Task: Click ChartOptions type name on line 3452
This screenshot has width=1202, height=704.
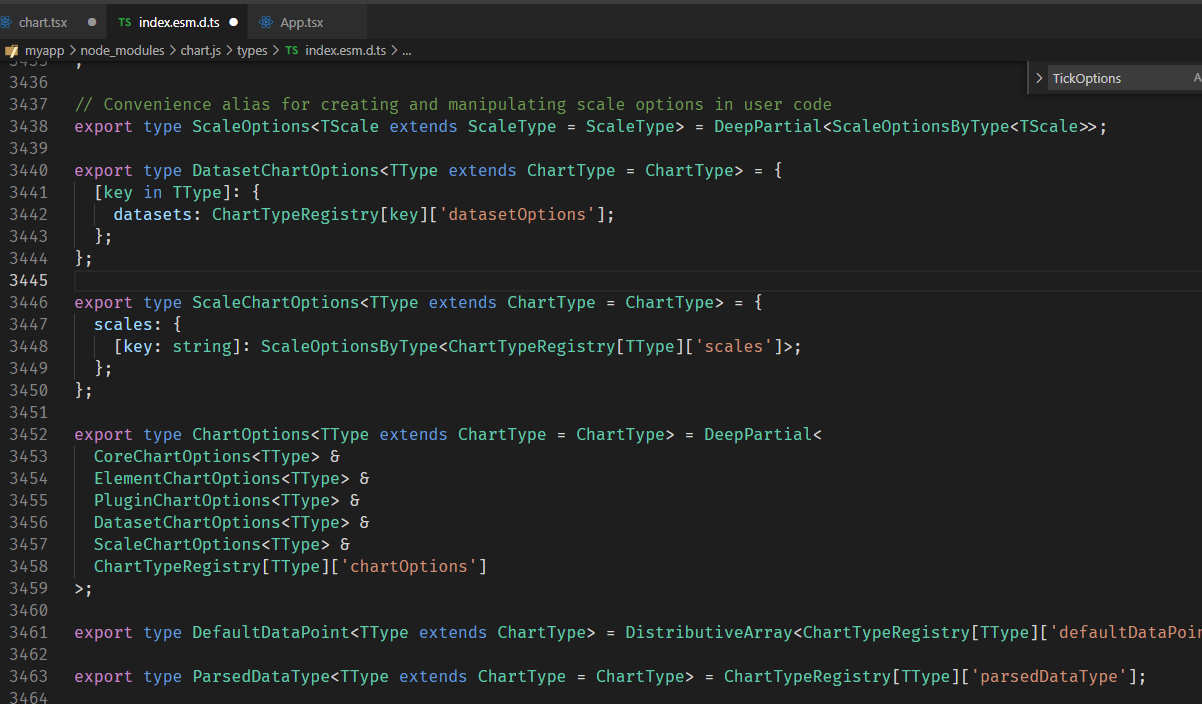Action: (251, 434)
